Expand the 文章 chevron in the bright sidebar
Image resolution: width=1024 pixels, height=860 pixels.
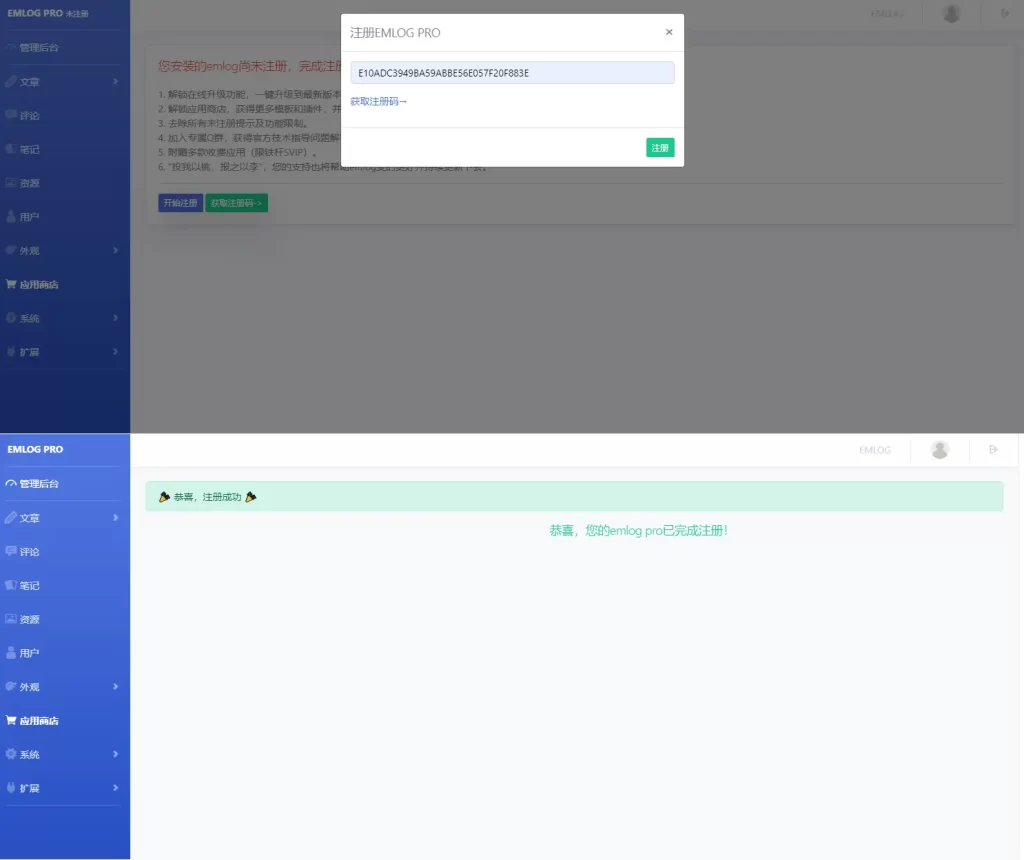tap(116, 518)
